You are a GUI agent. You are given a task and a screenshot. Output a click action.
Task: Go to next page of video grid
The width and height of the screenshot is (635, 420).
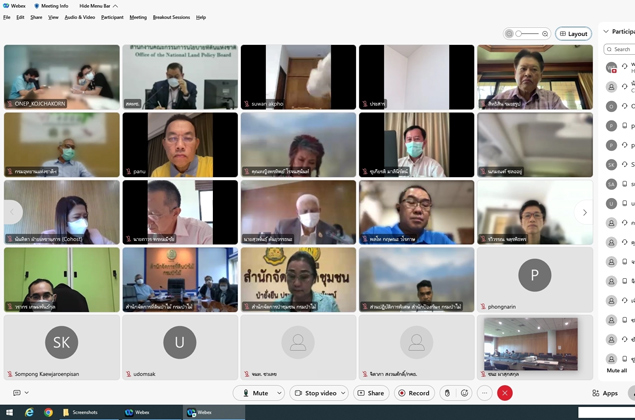(x=584, y=212)
